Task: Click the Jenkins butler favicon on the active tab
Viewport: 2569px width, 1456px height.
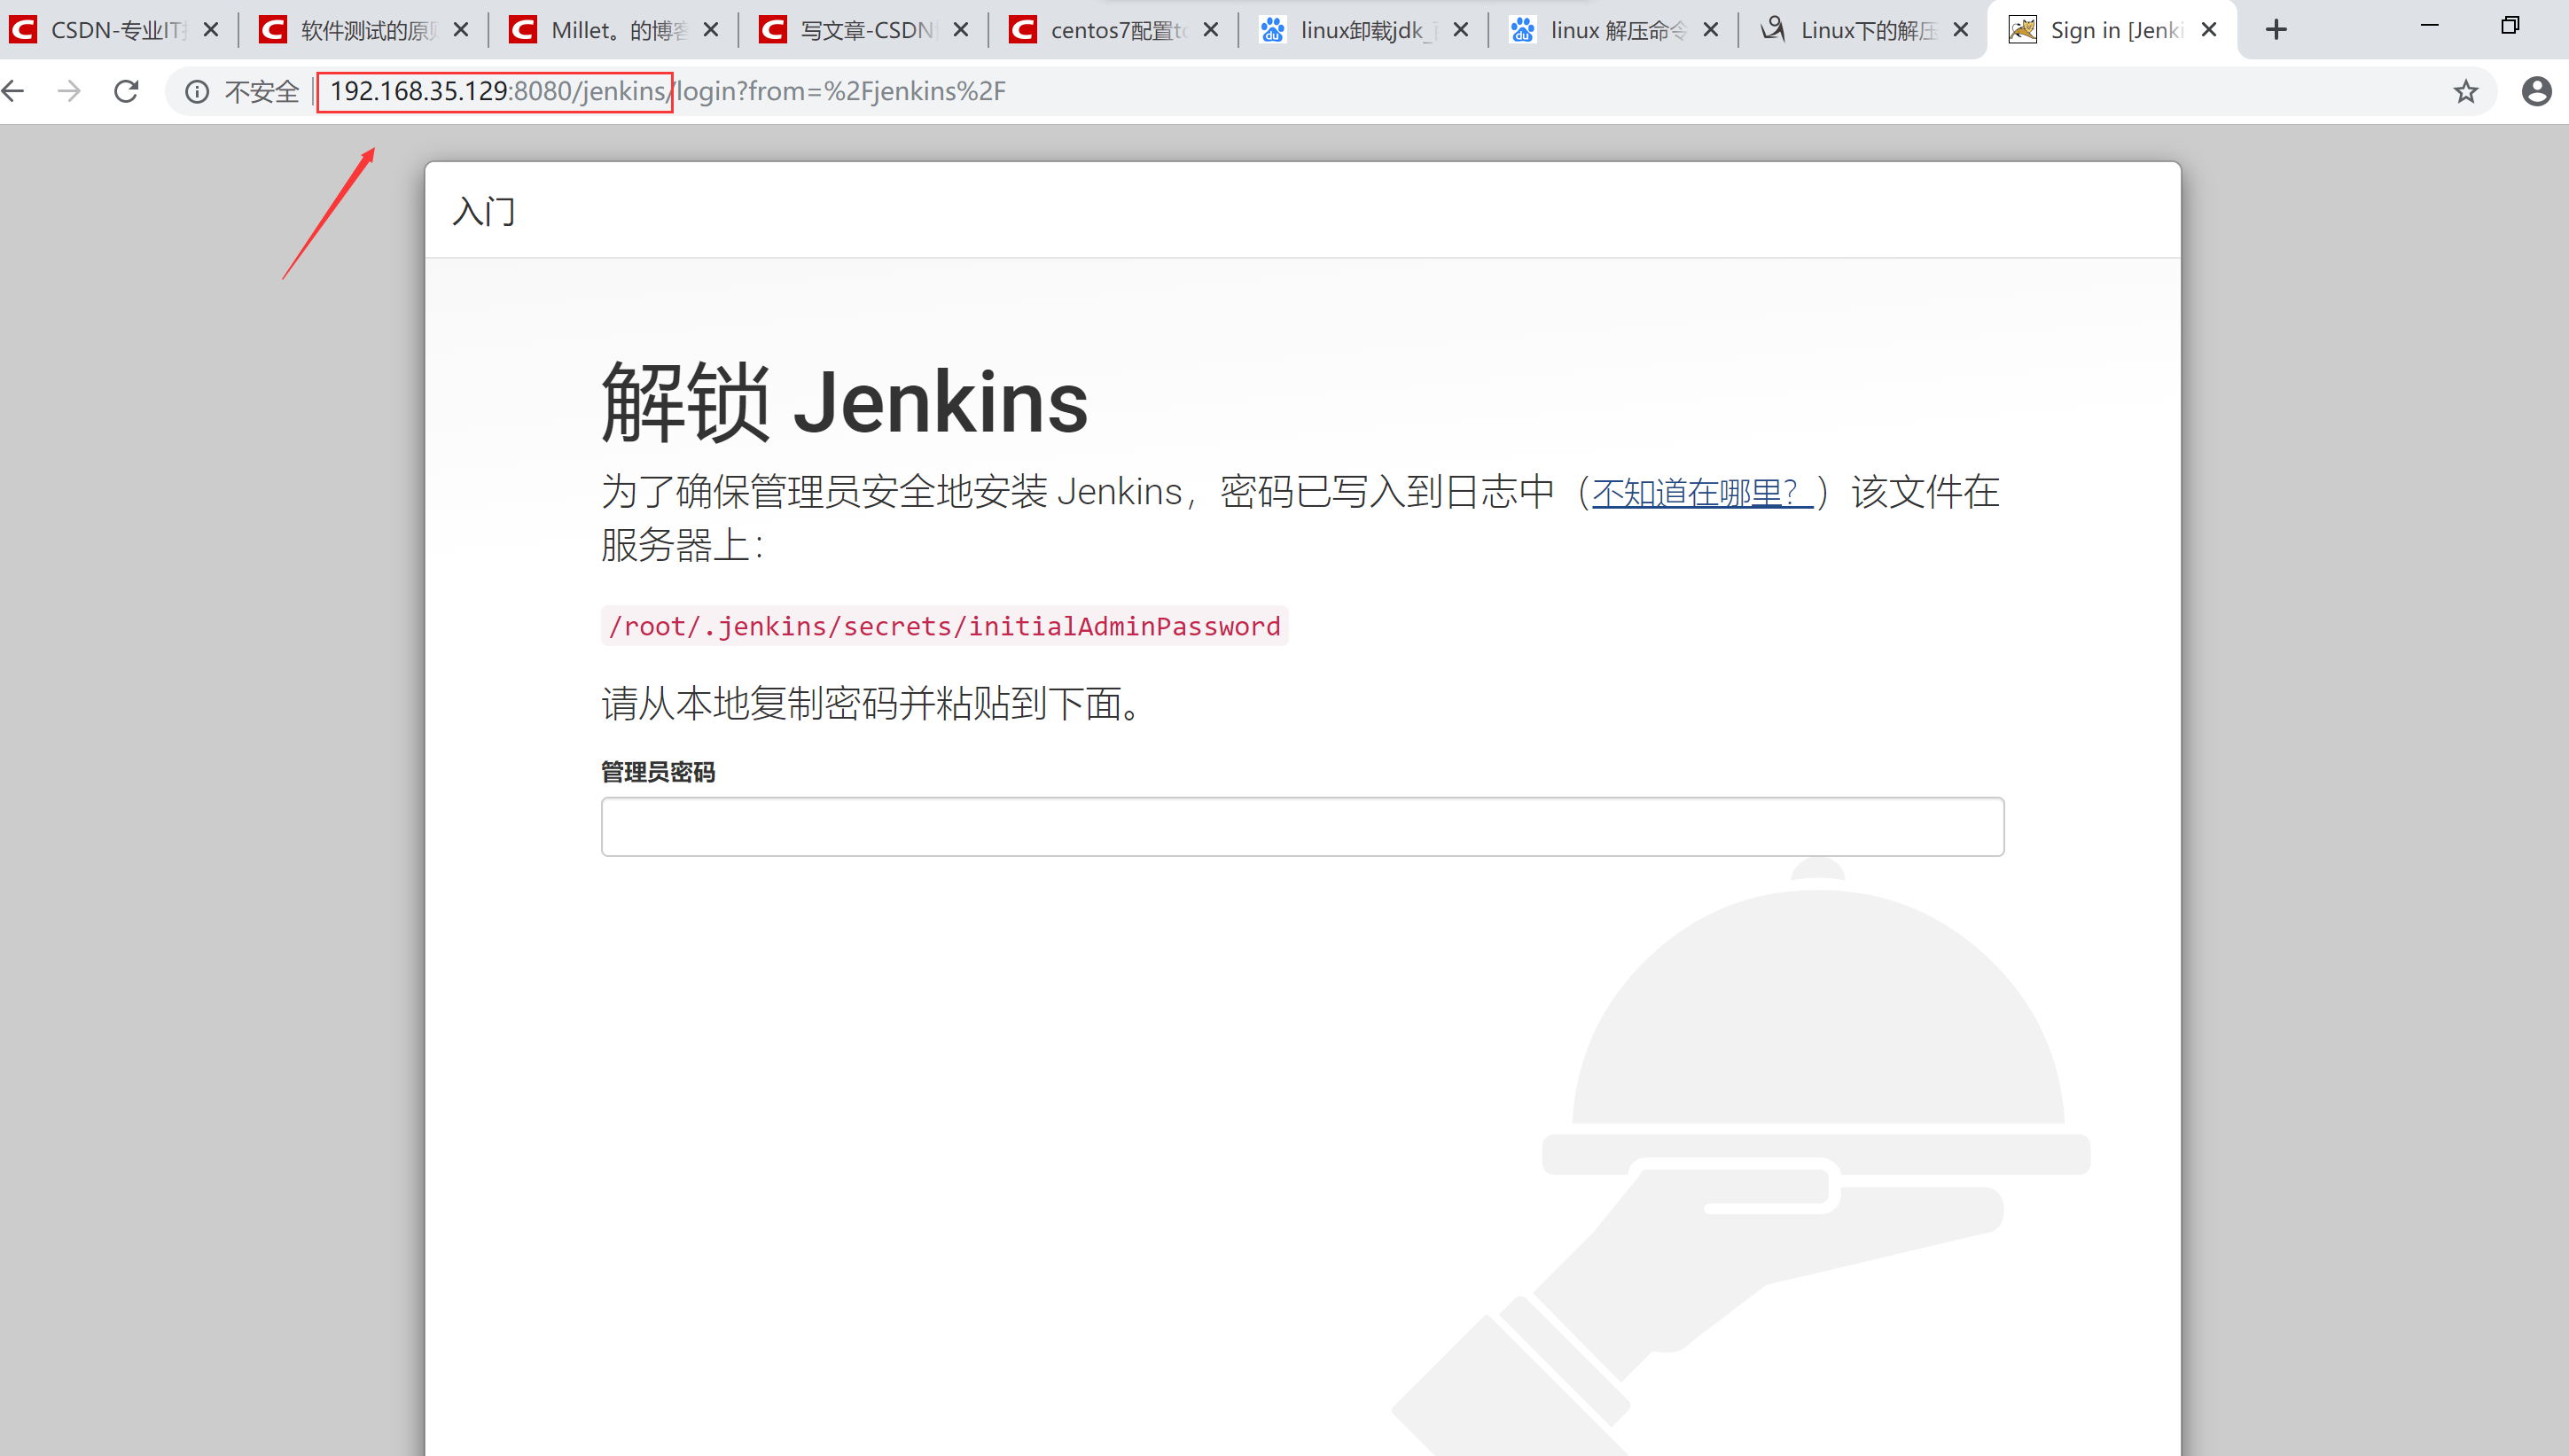Action: tap(2021, 29)
